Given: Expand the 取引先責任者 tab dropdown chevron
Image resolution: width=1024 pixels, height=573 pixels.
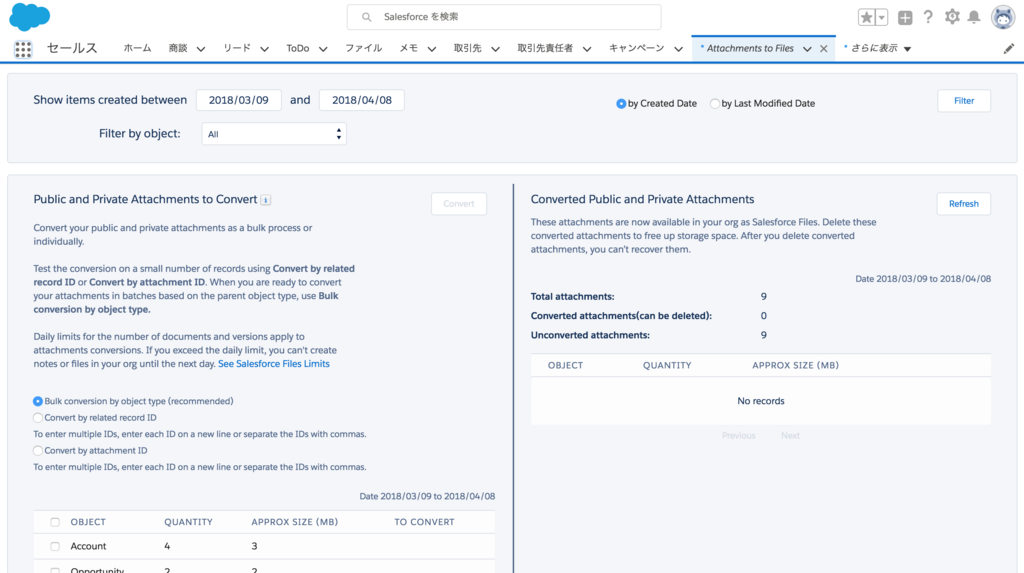Looking at the screenshot, I should 586,49.
